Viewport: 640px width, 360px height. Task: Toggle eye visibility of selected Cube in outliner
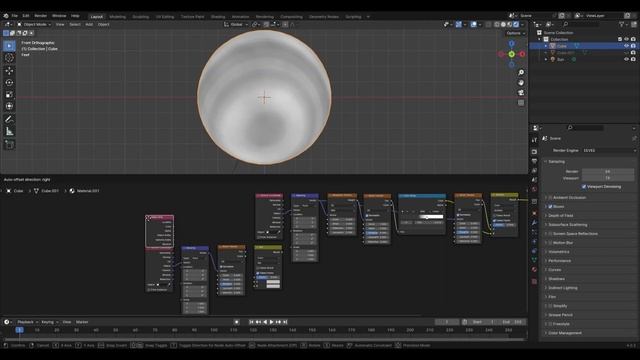pyautogui.click(x=627, y=46)
